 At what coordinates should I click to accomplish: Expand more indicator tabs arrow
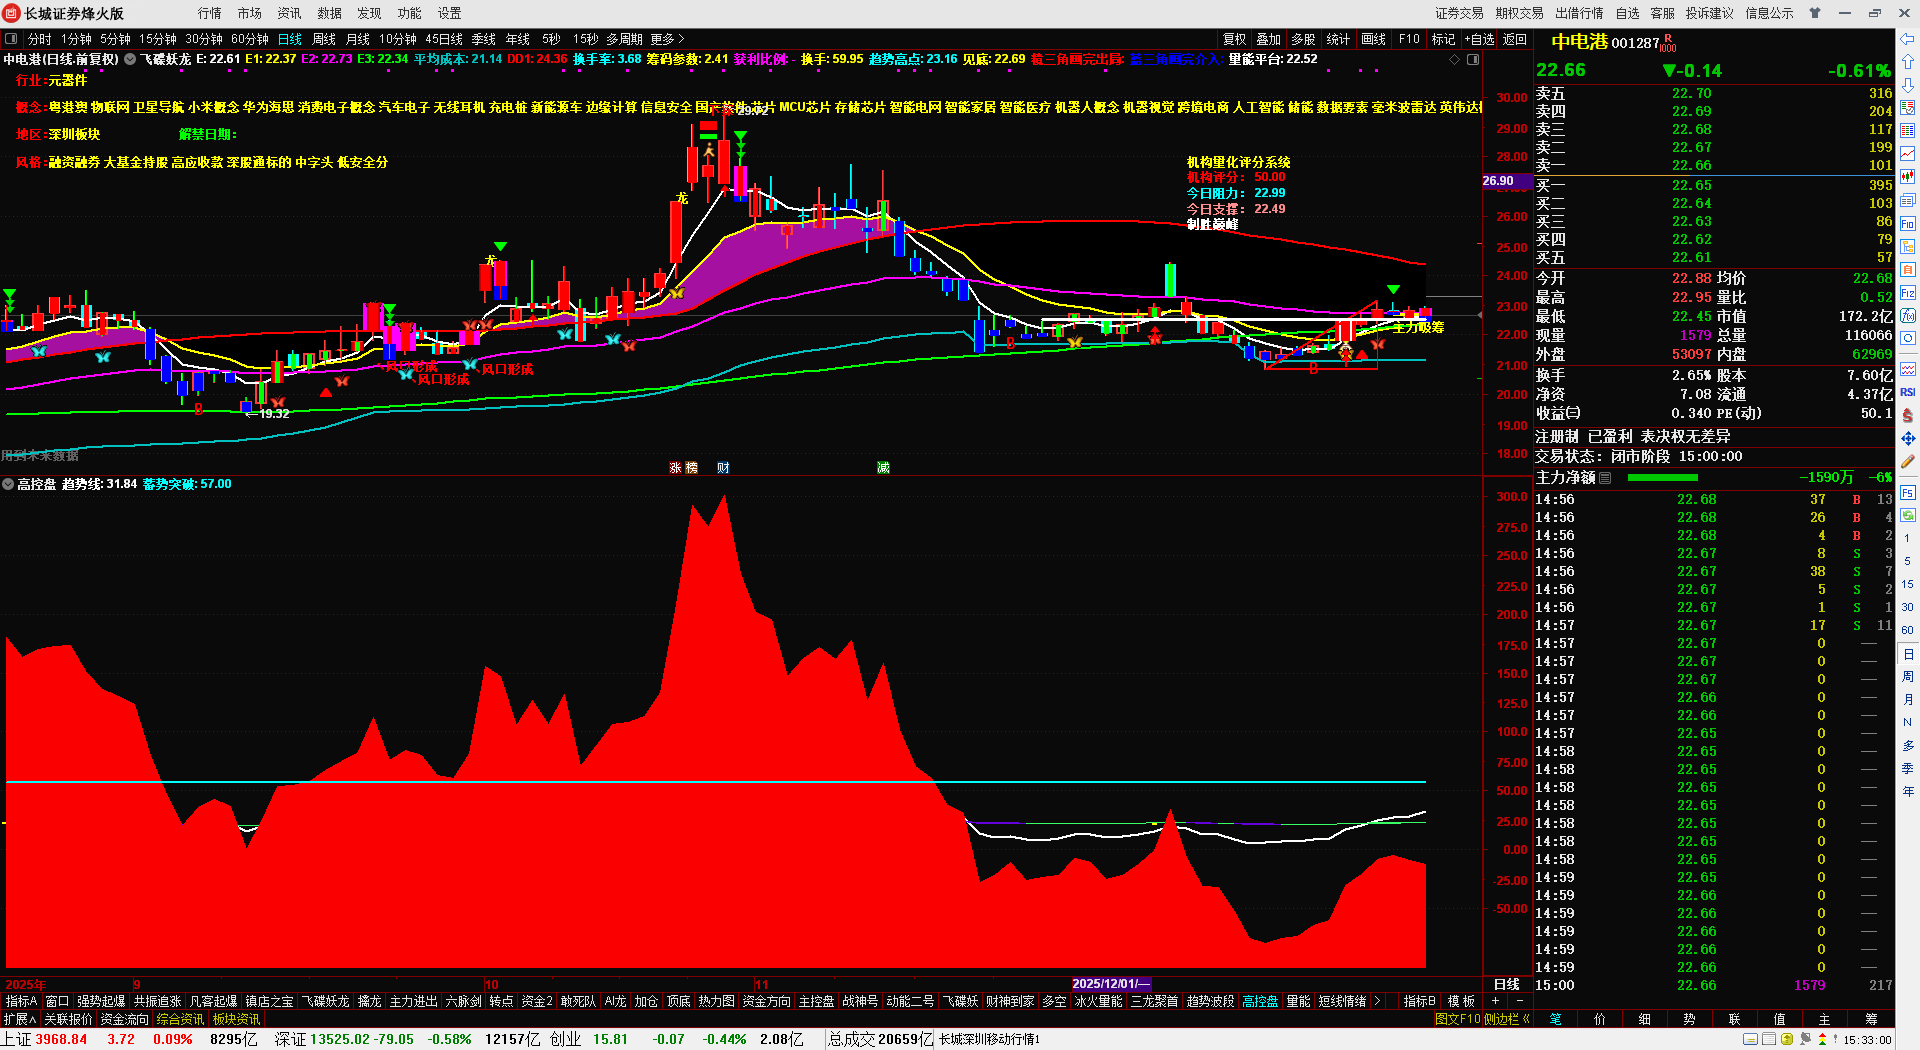click(1378, 1001)
